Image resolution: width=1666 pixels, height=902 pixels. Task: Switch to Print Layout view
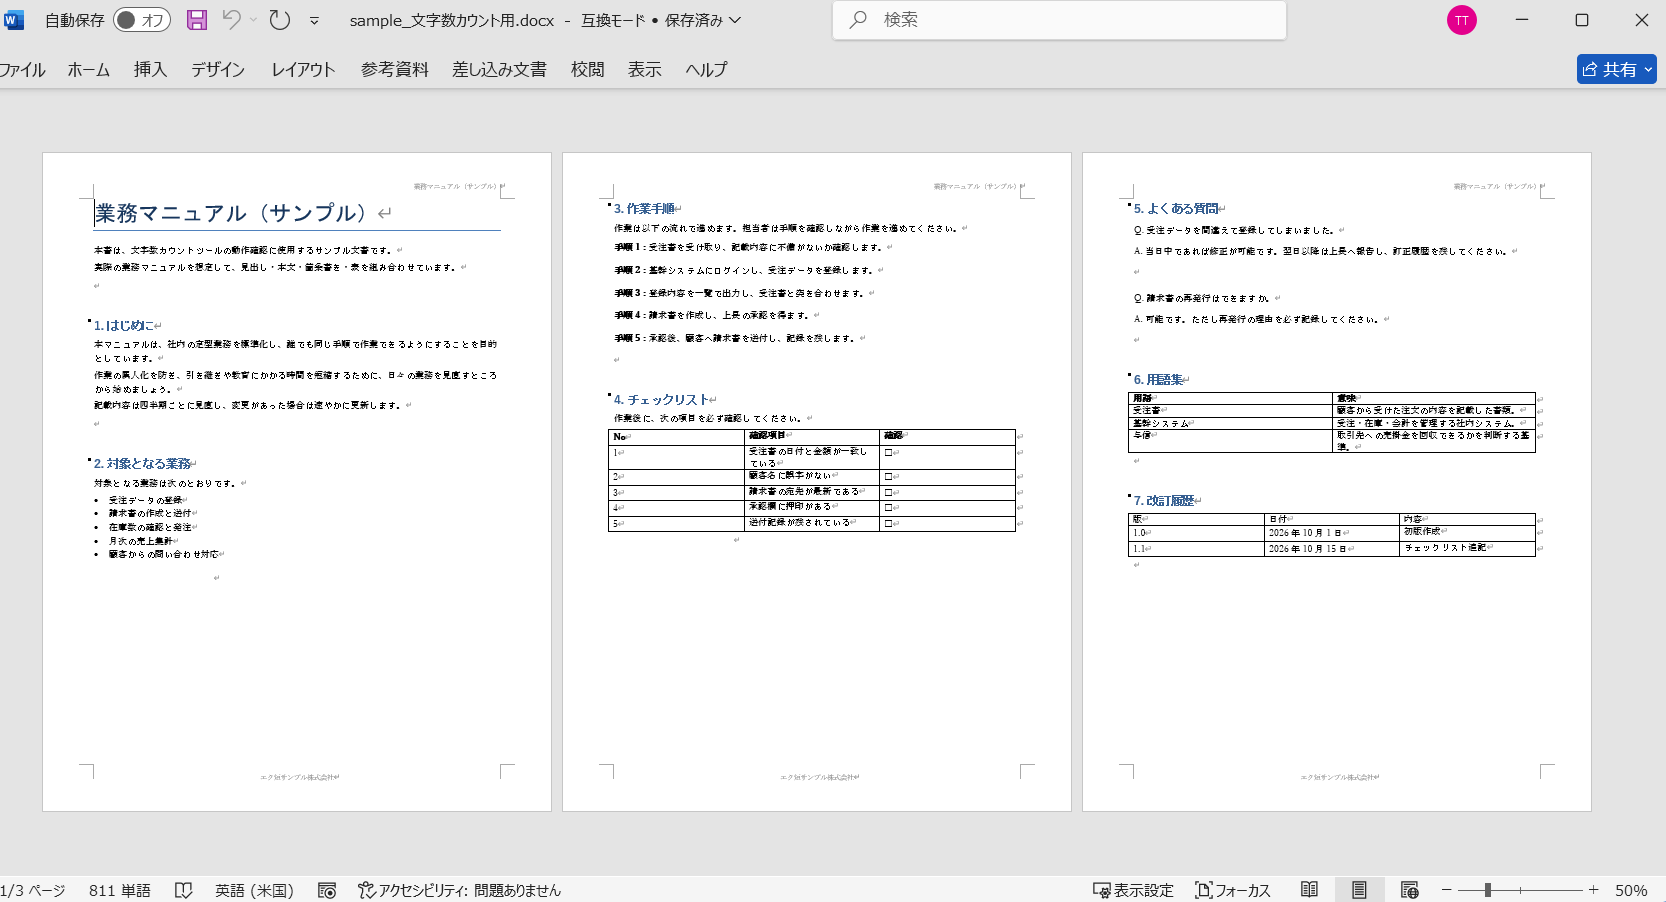(1359, 890)
